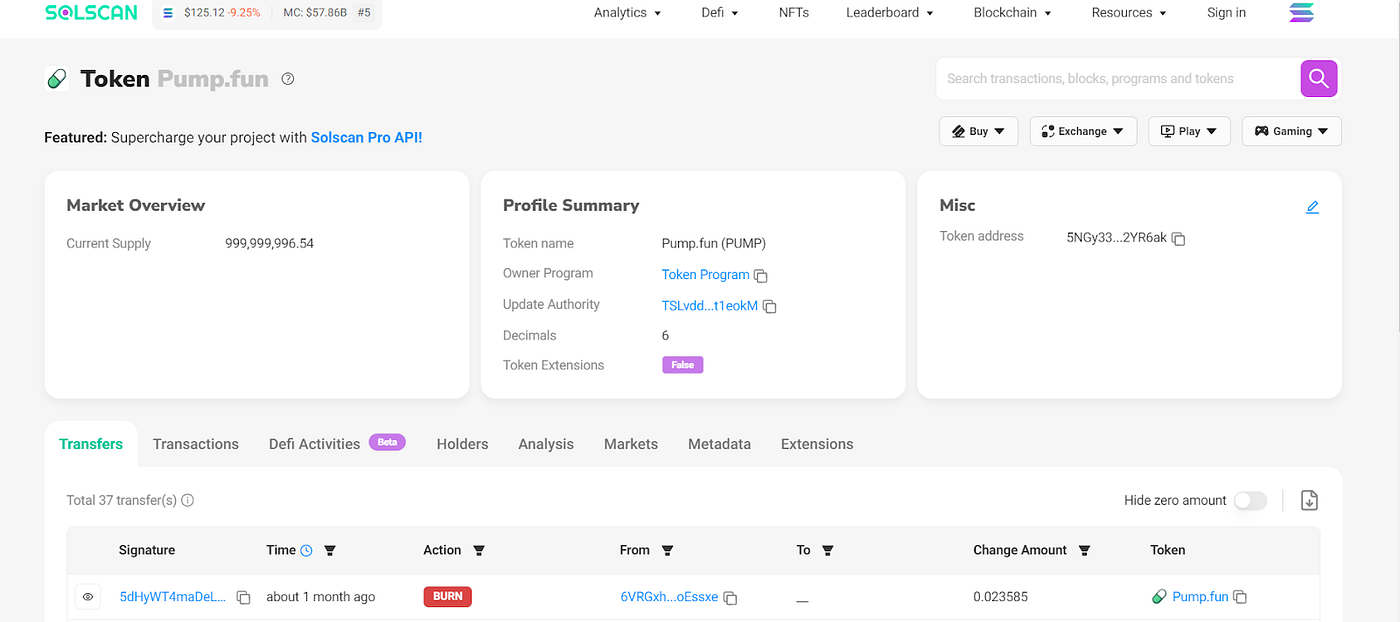Click the Beta badge on Defi Activities
1400x622 pixels.
click(x=387, y=441)
